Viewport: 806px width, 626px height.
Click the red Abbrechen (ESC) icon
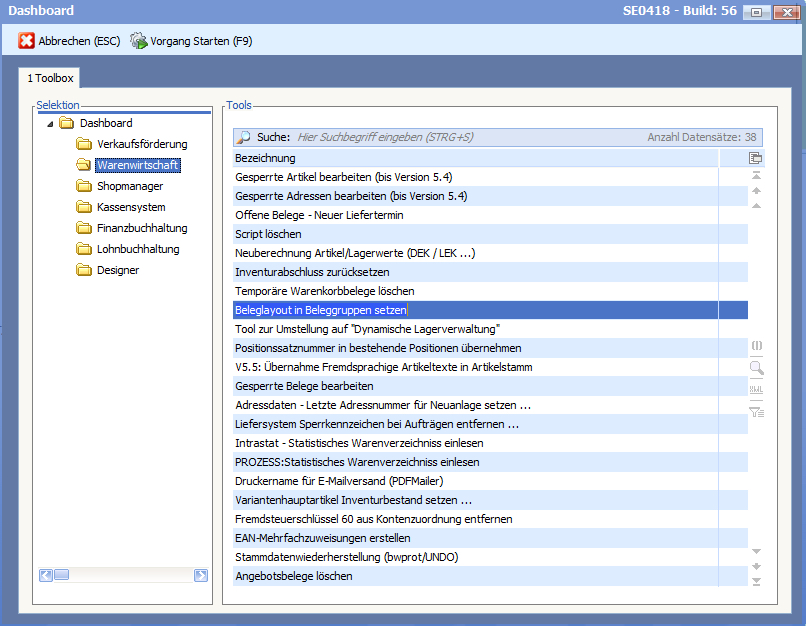click(27, 41)
